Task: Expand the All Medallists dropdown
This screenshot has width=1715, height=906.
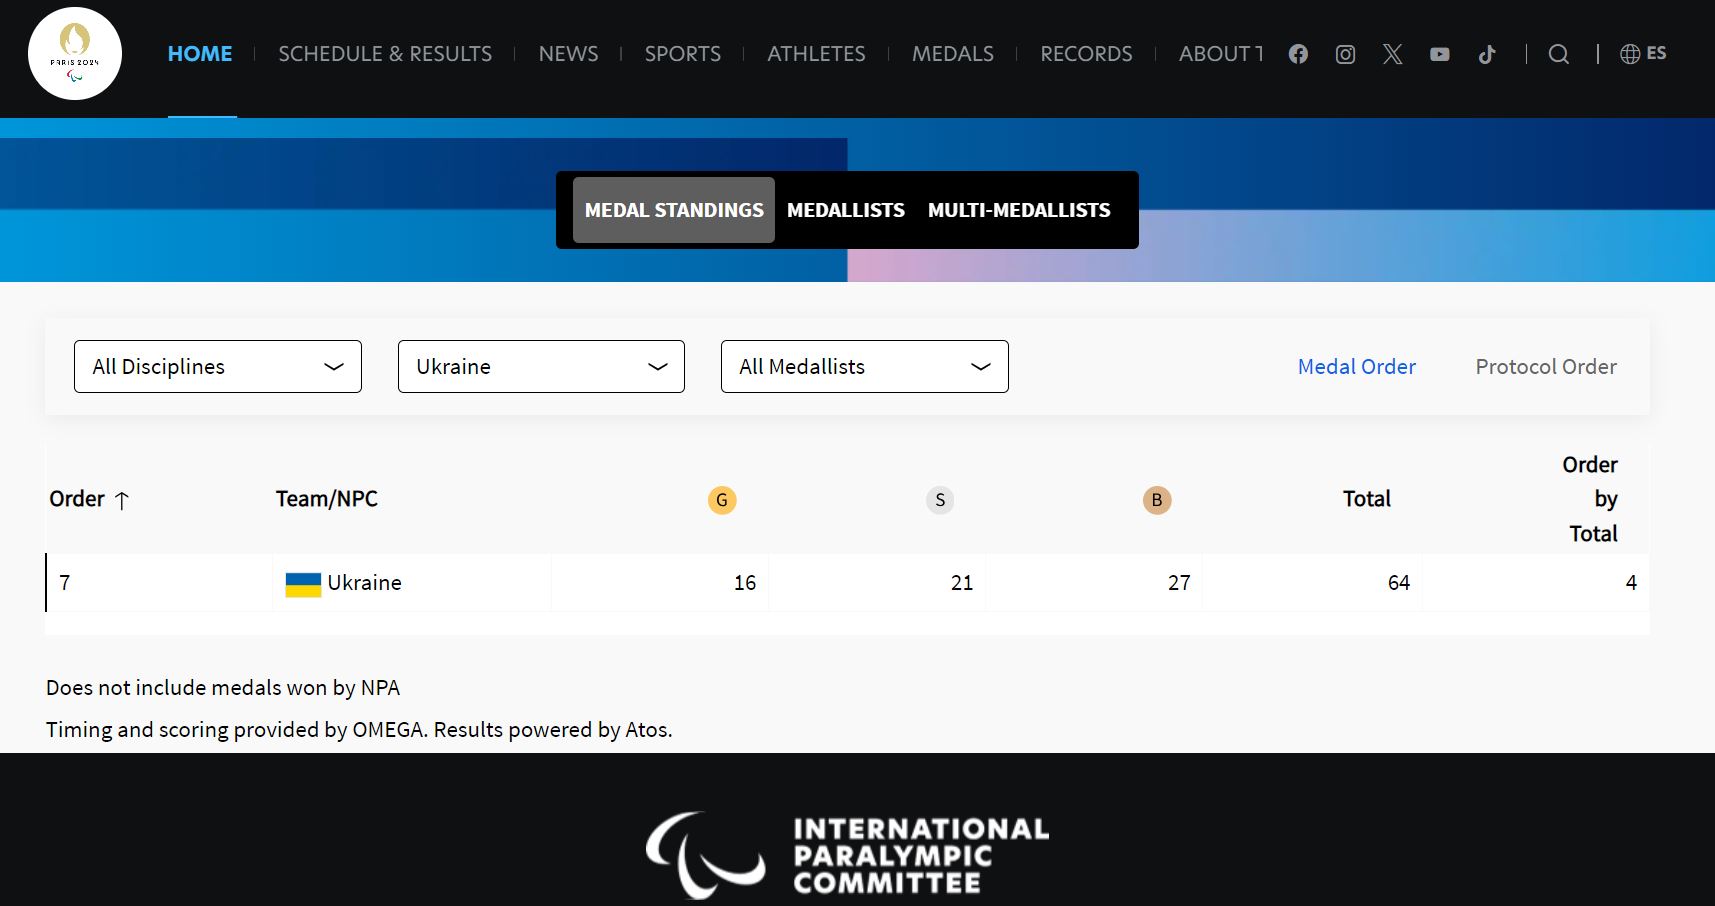Action: click(865, 367)
